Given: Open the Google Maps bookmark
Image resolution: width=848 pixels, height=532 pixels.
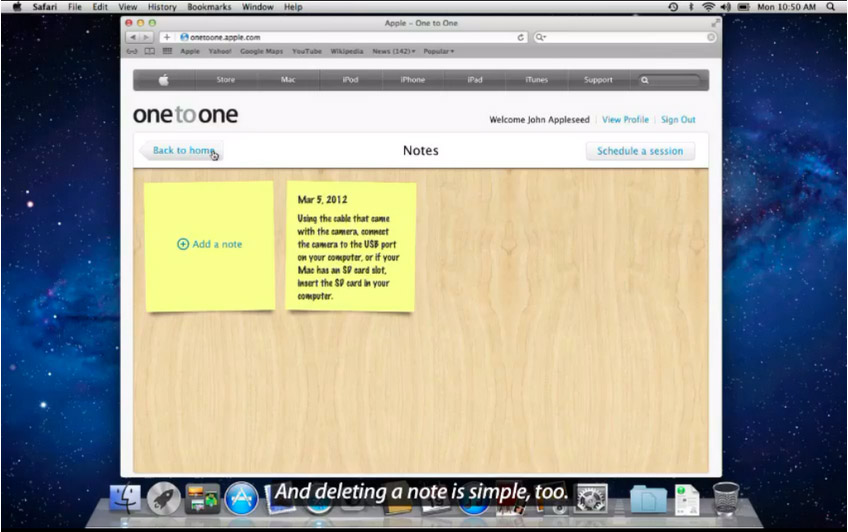Looking at the screenshot, I should (261, 51).
